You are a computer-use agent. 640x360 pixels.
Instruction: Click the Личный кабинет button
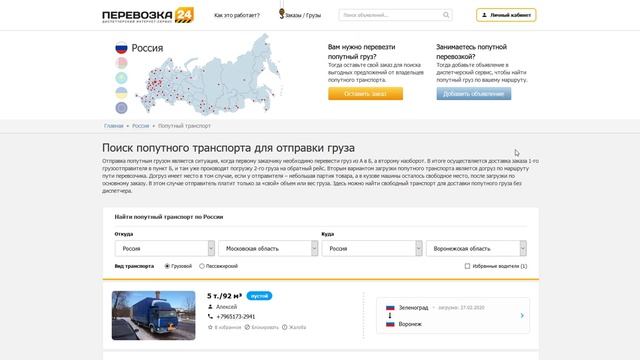(x=506, y=15)
